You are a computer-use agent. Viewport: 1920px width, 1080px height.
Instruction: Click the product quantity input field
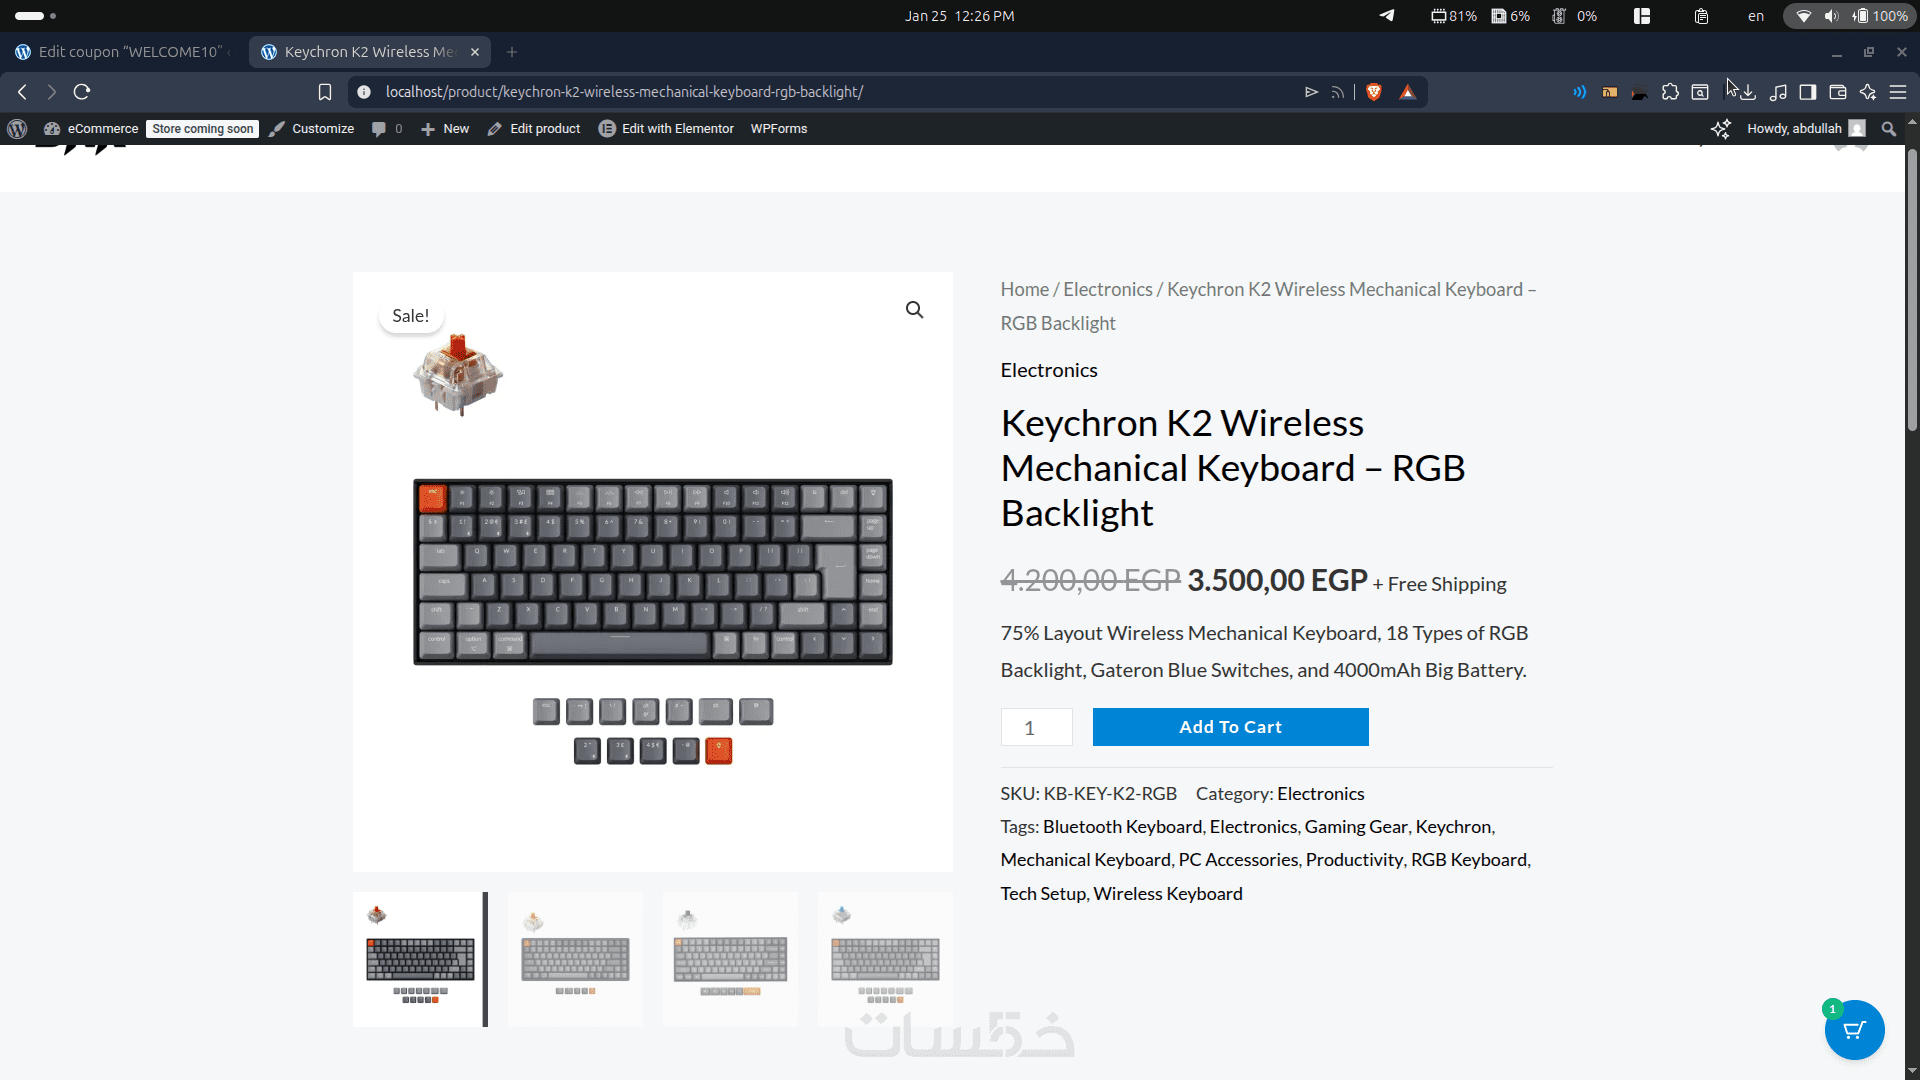1036,727
